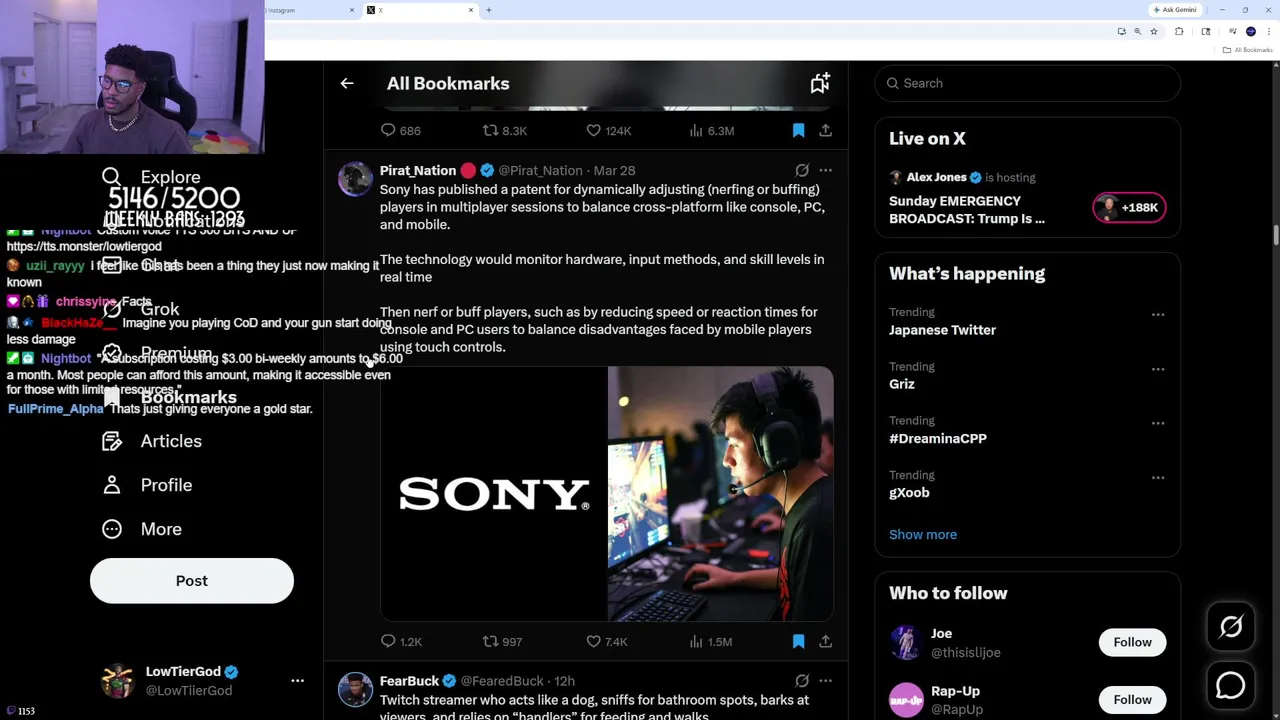The image size is (1280, 720).
Task: Open the Japanese Twitter trending topic
Action: point(942,330)
